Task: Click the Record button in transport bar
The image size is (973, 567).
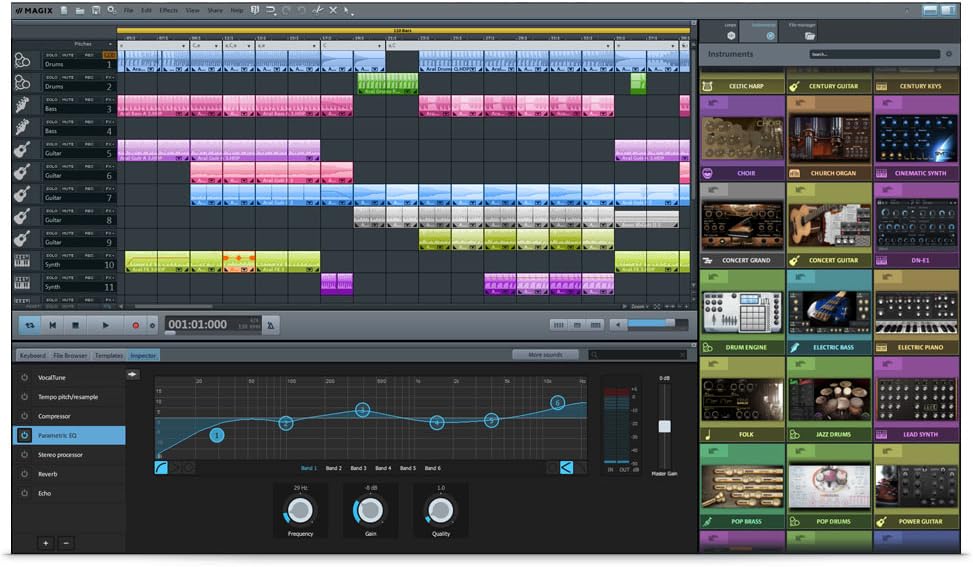Action: click(136, 325)
